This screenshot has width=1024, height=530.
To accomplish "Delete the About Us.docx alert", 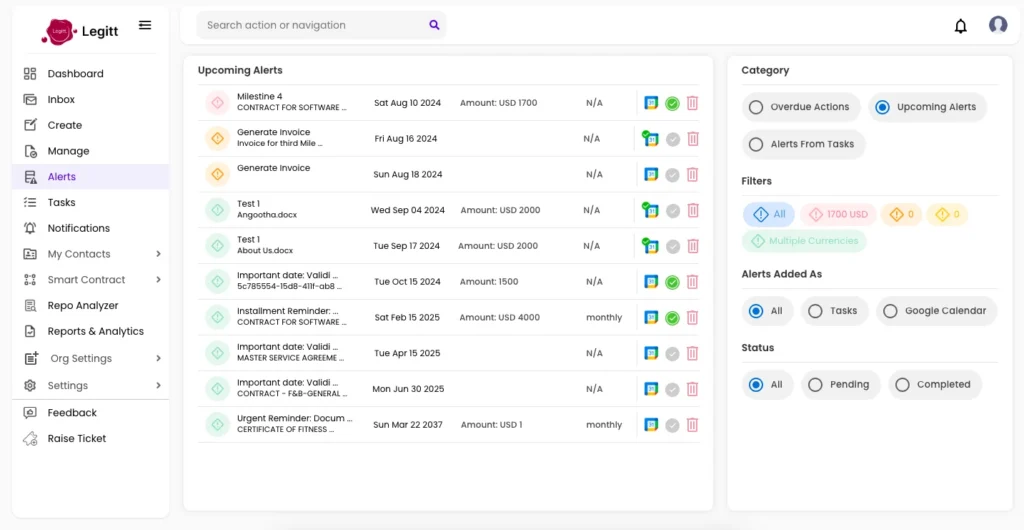I will (692, 246).
